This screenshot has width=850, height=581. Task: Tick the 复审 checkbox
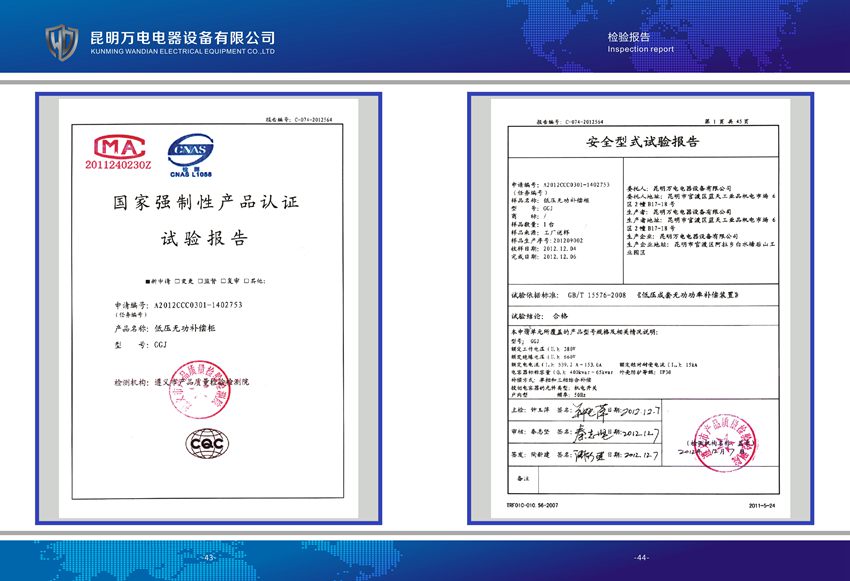point(225,283)
